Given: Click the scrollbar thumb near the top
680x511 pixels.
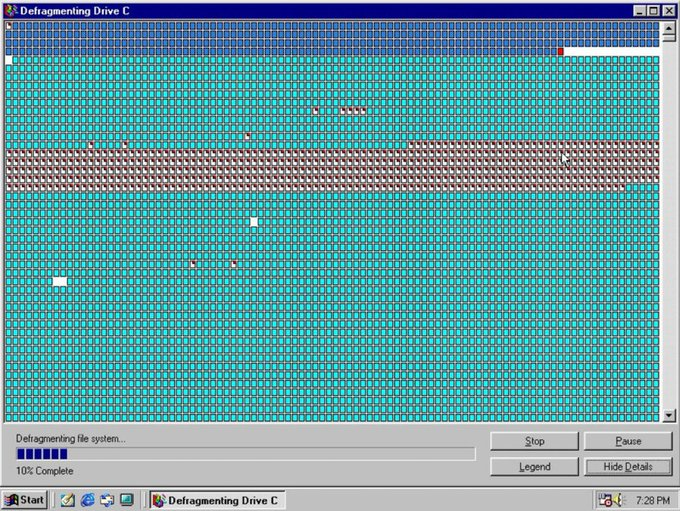Looking at the screenshot, I should 669,38.
